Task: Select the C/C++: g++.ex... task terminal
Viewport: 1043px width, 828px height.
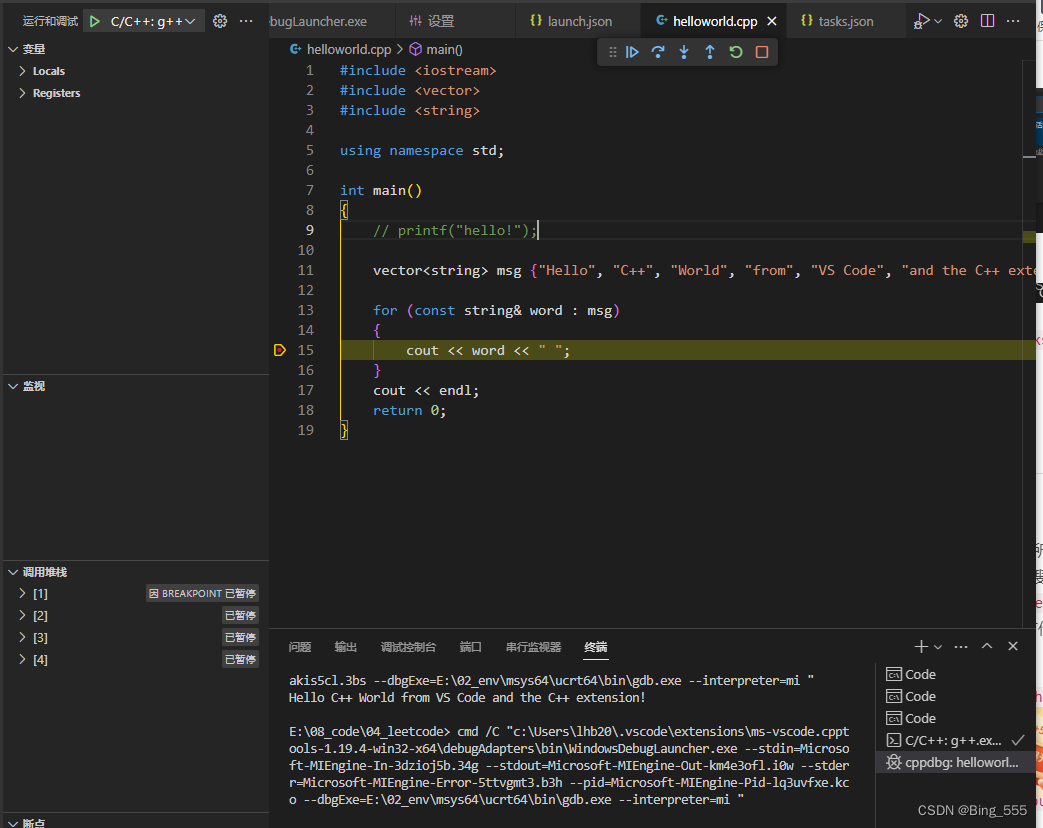Action: (x=955, y=740)
